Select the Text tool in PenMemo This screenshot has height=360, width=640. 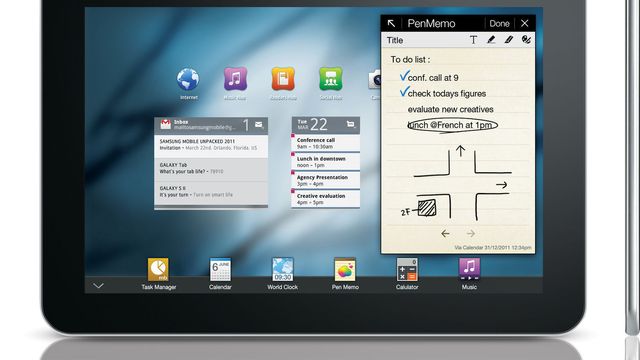473,40
